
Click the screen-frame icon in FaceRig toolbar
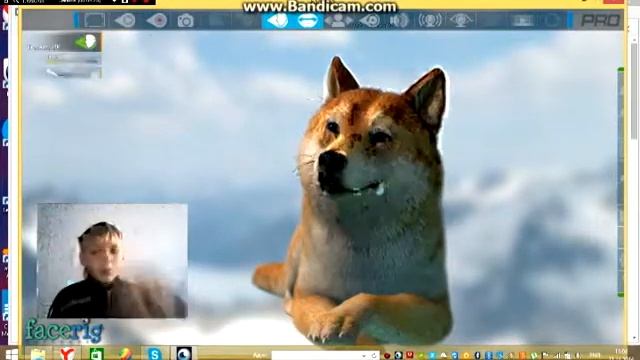point(95,20)
